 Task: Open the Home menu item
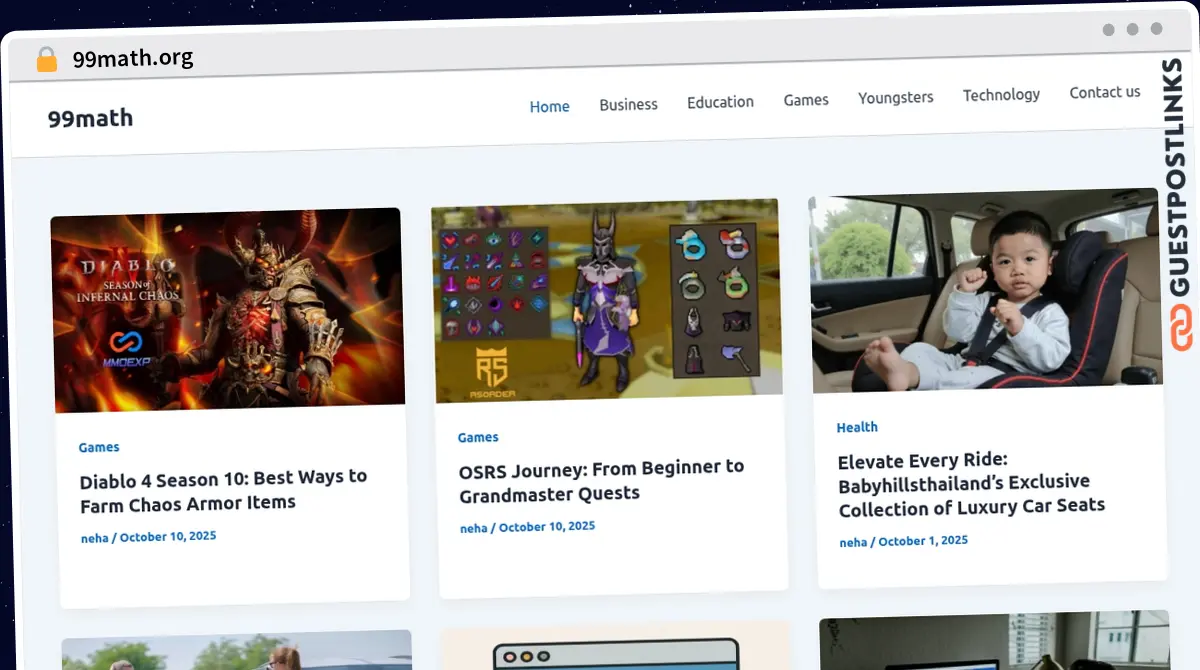[x=549, y=106]
